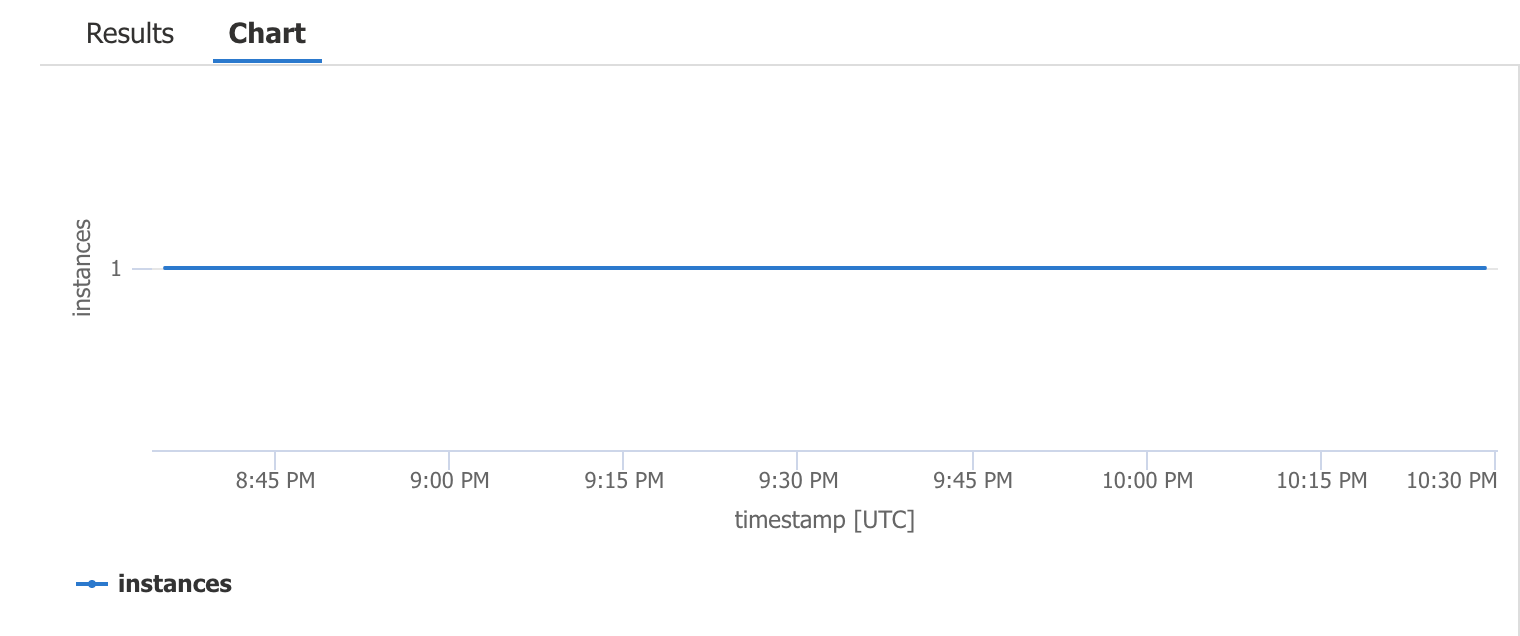Click the rightmost end of the data line

tap(1484, 268)
